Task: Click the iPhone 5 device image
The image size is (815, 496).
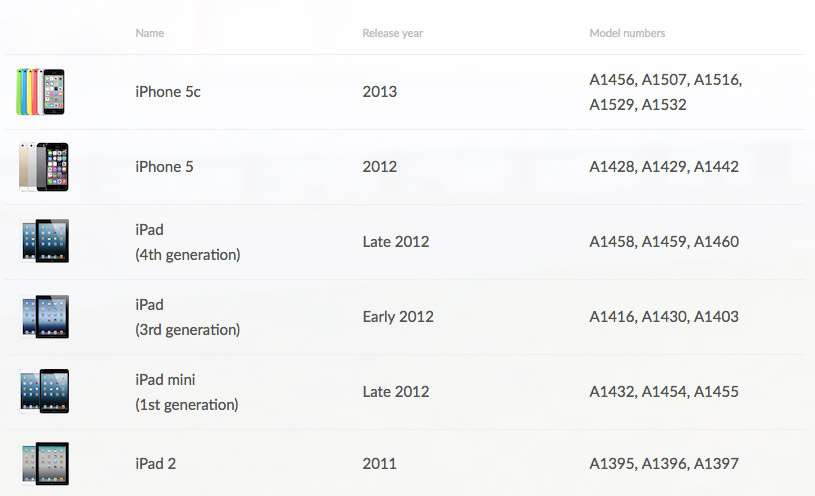Action: coord(44,167)
